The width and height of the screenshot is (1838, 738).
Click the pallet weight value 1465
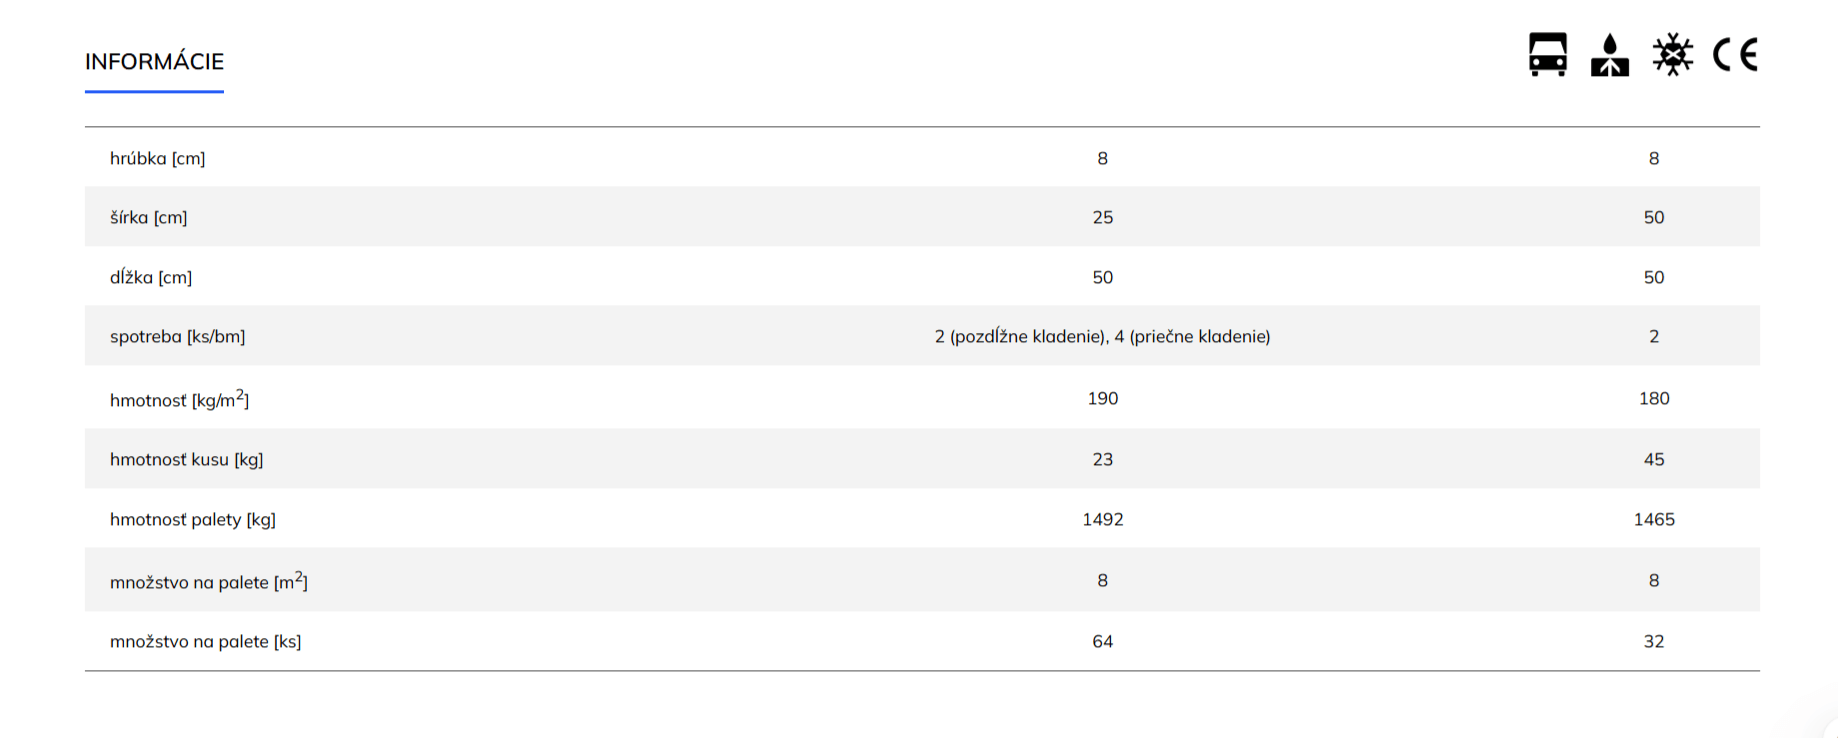pyautogui.click(x=1654, y=519)
